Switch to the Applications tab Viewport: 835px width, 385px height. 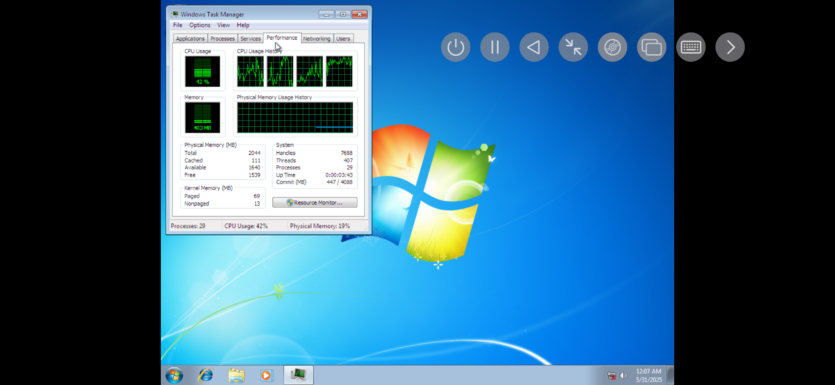(190, 38)
